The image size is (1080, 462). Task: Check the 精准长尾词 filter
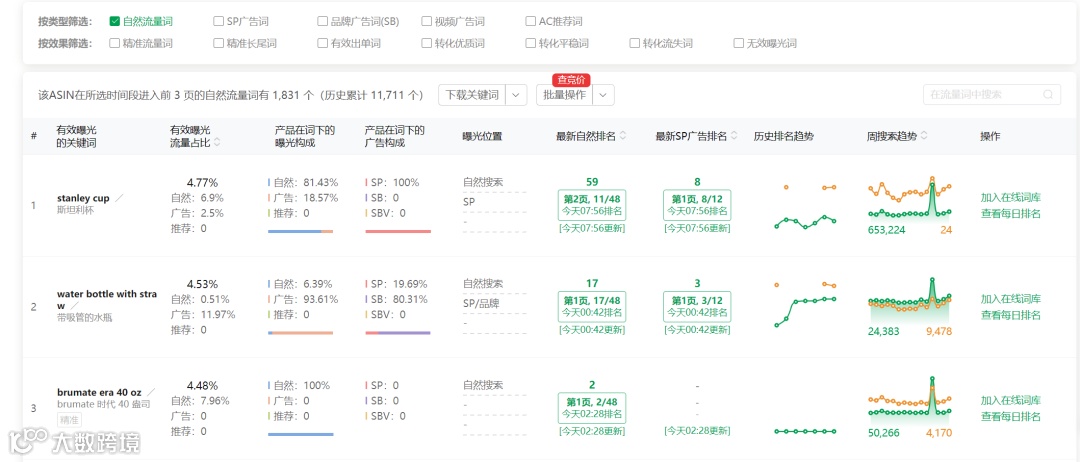click(219, 43)
